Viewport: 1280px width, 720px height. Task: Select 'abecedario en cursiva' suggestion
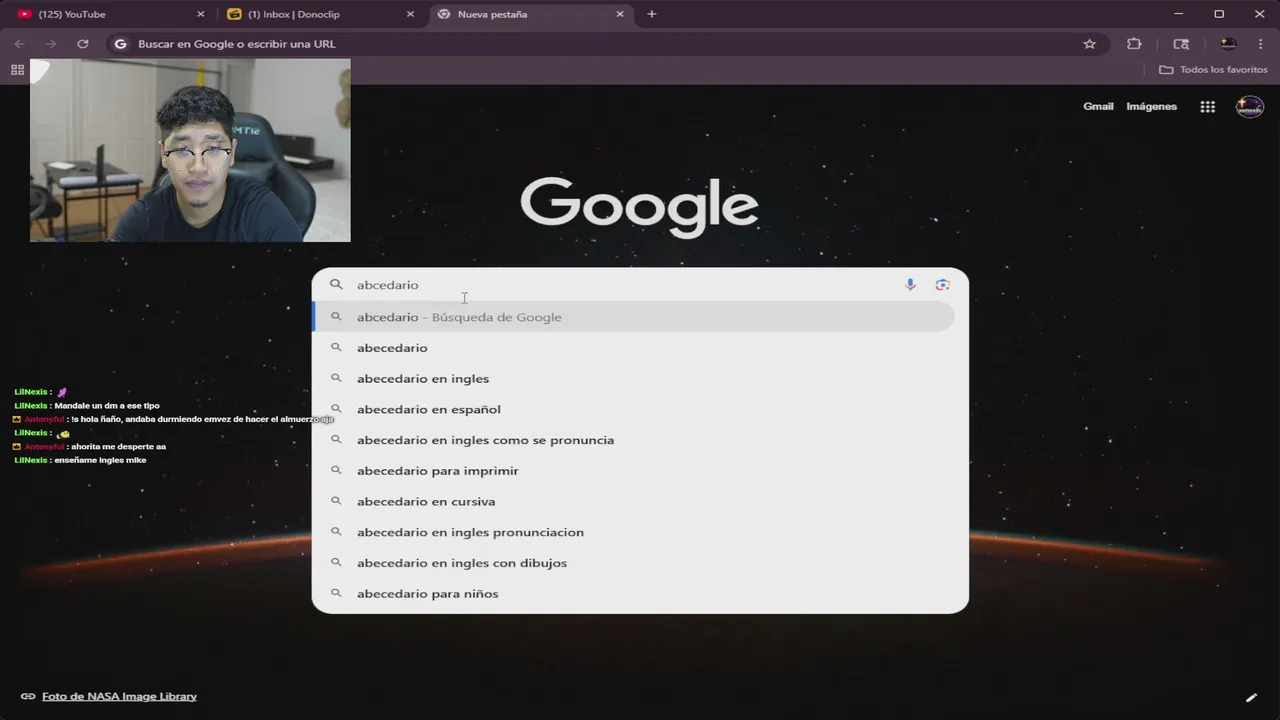[634, 502]
